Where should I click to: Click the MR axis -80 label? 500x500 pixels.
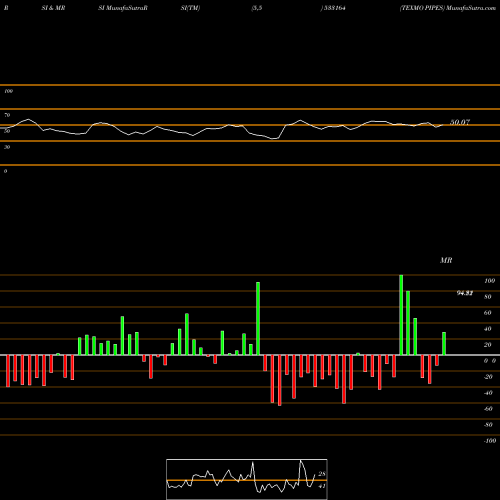point(488,425)
